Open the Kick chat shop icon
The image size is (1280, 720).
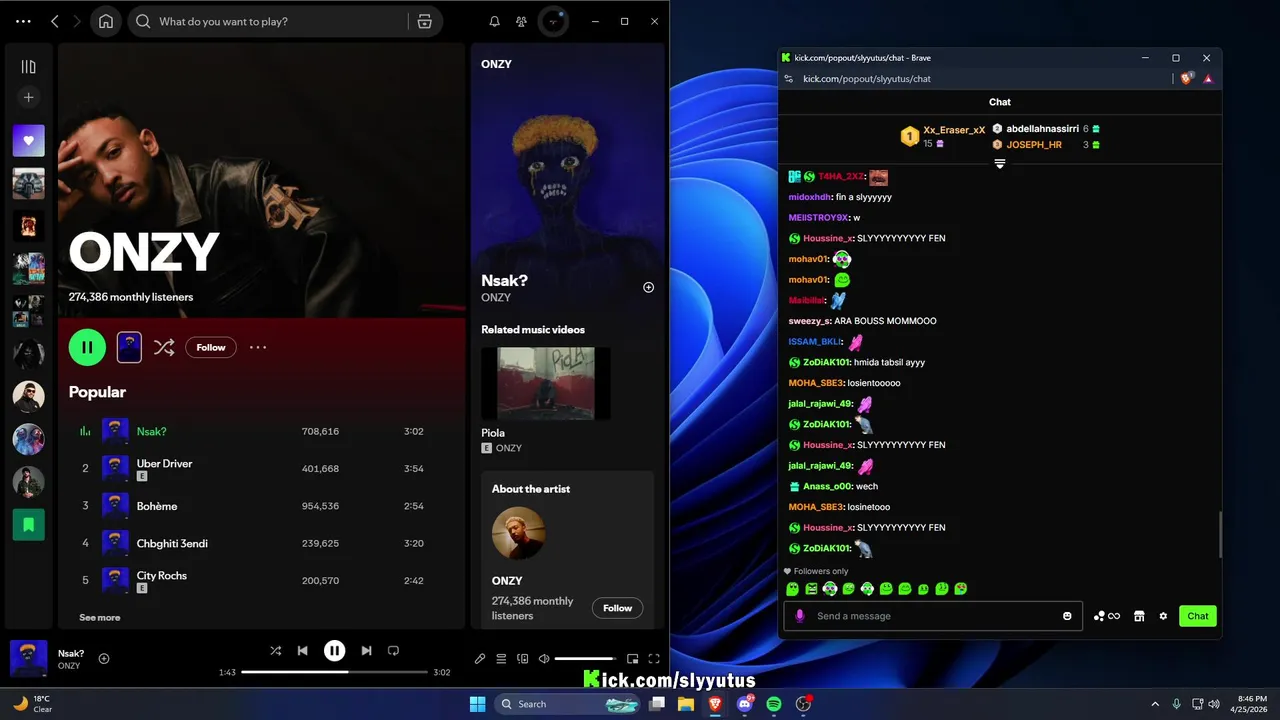1139,616
